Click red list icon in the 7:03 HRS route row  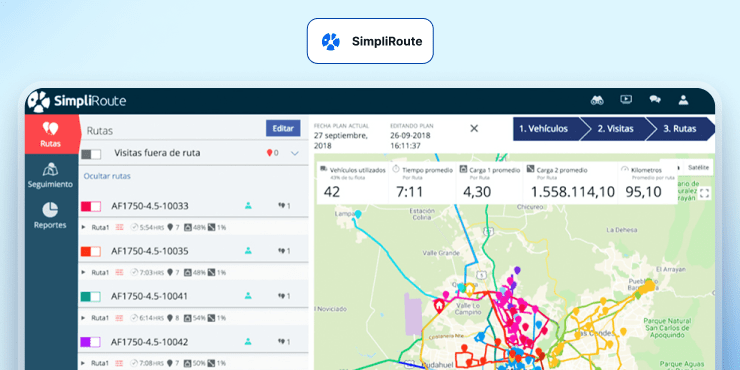coord(119,272)
